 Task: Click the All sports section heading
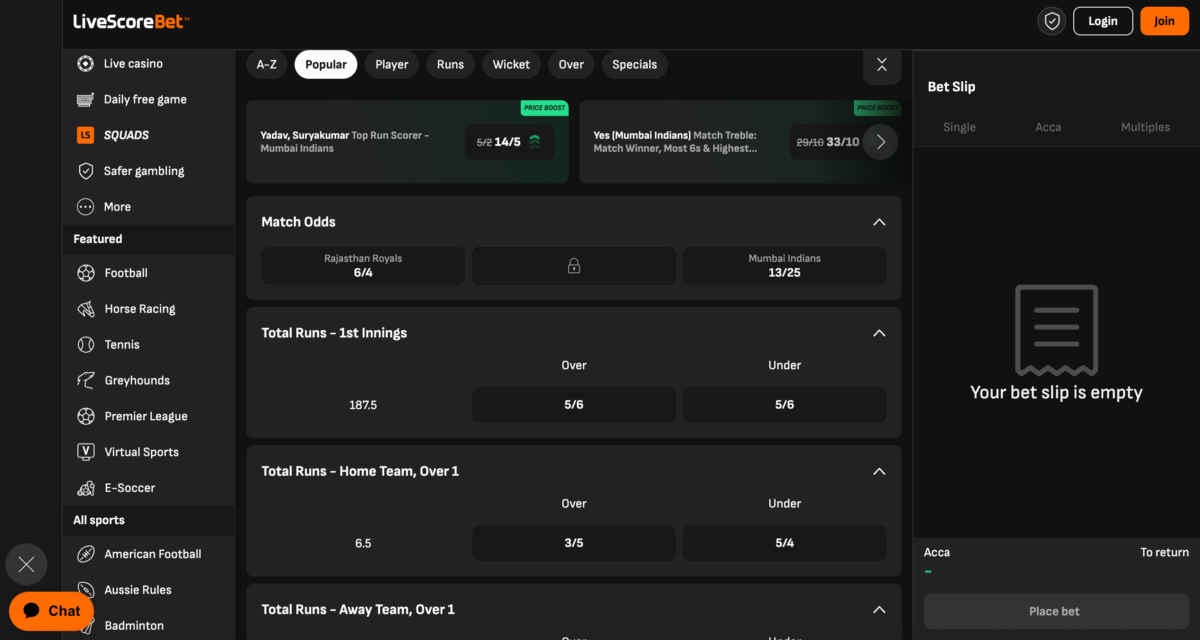99,520
